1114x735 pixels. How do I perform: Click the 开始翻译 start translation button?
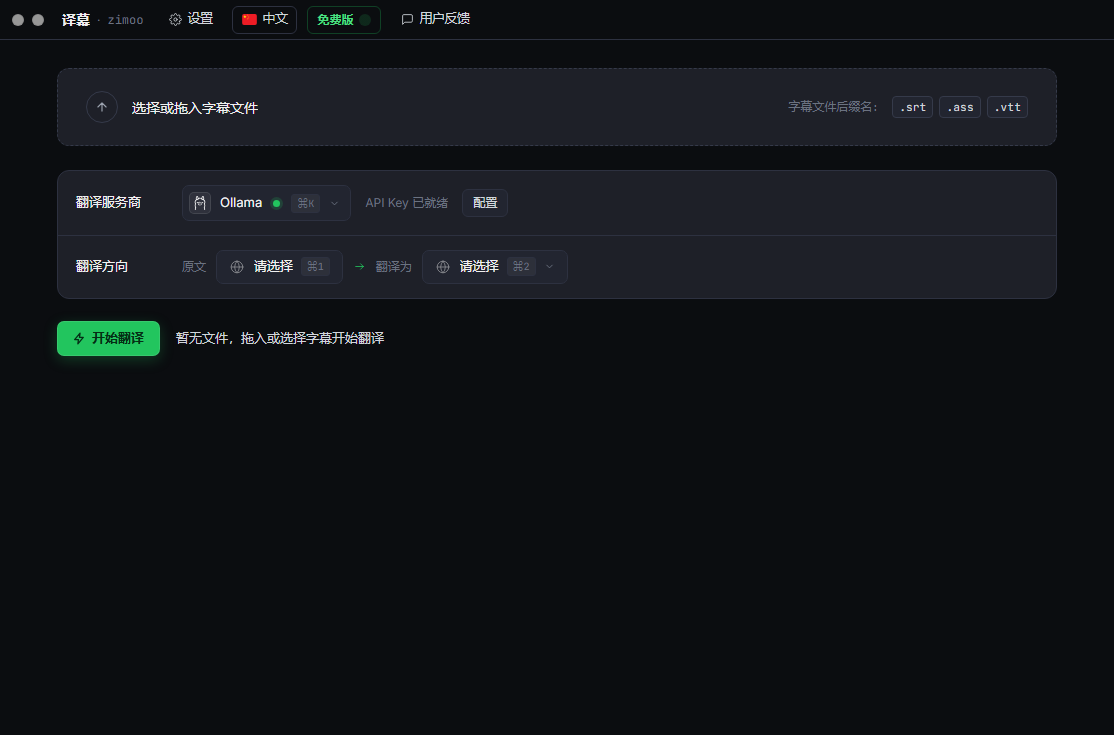108,339
